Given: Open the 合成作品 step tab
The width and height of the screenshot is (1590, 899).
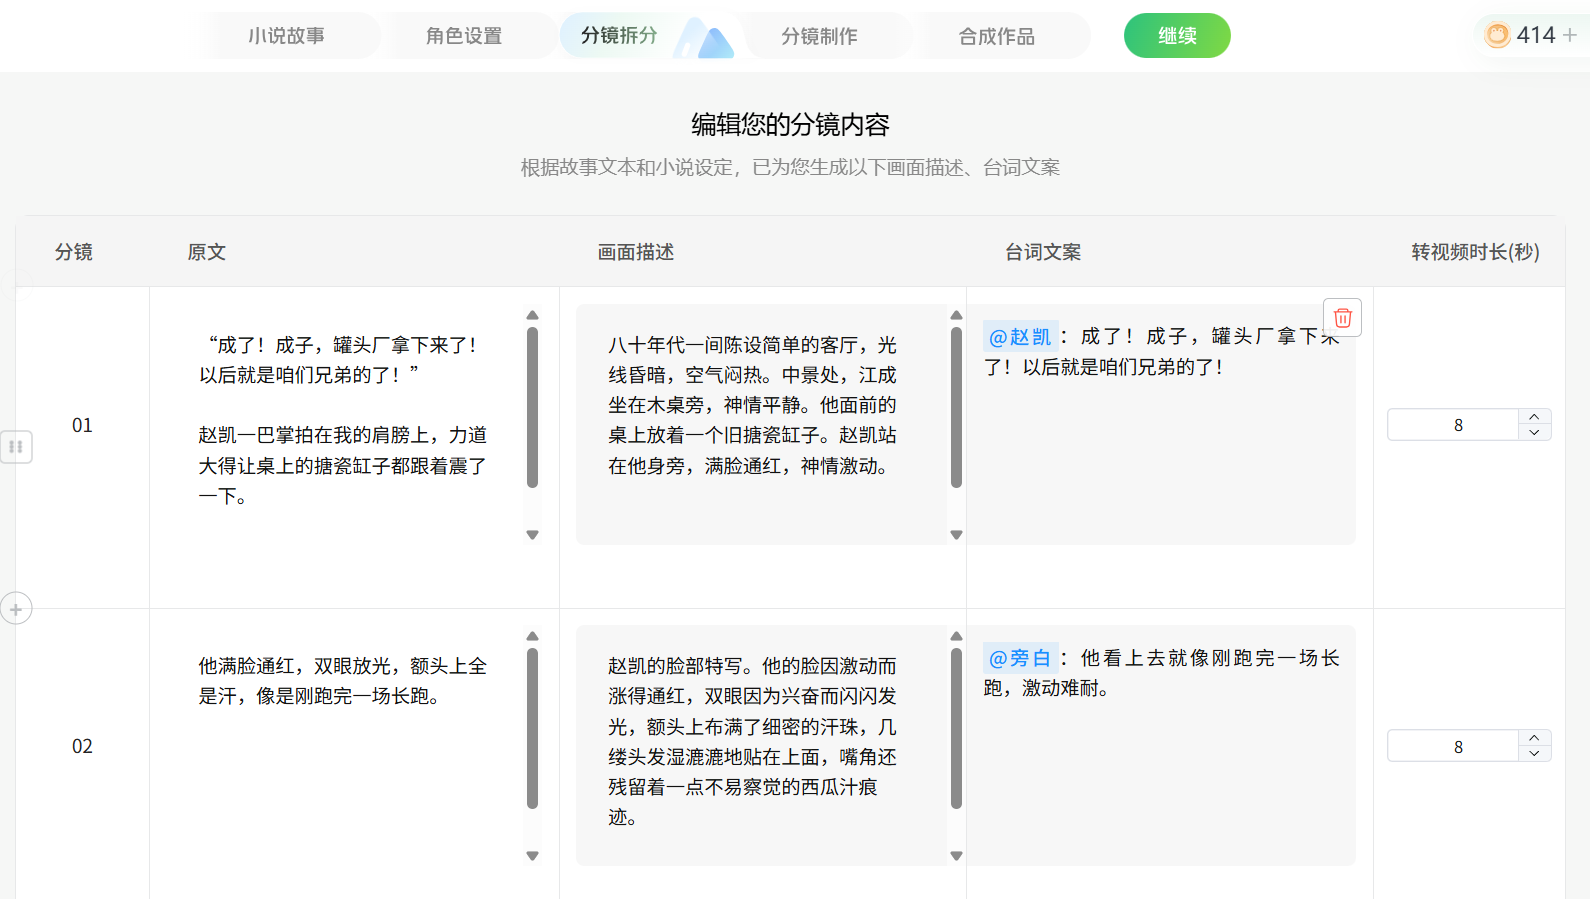Looking at the screenshot, I should pos(997,36).
